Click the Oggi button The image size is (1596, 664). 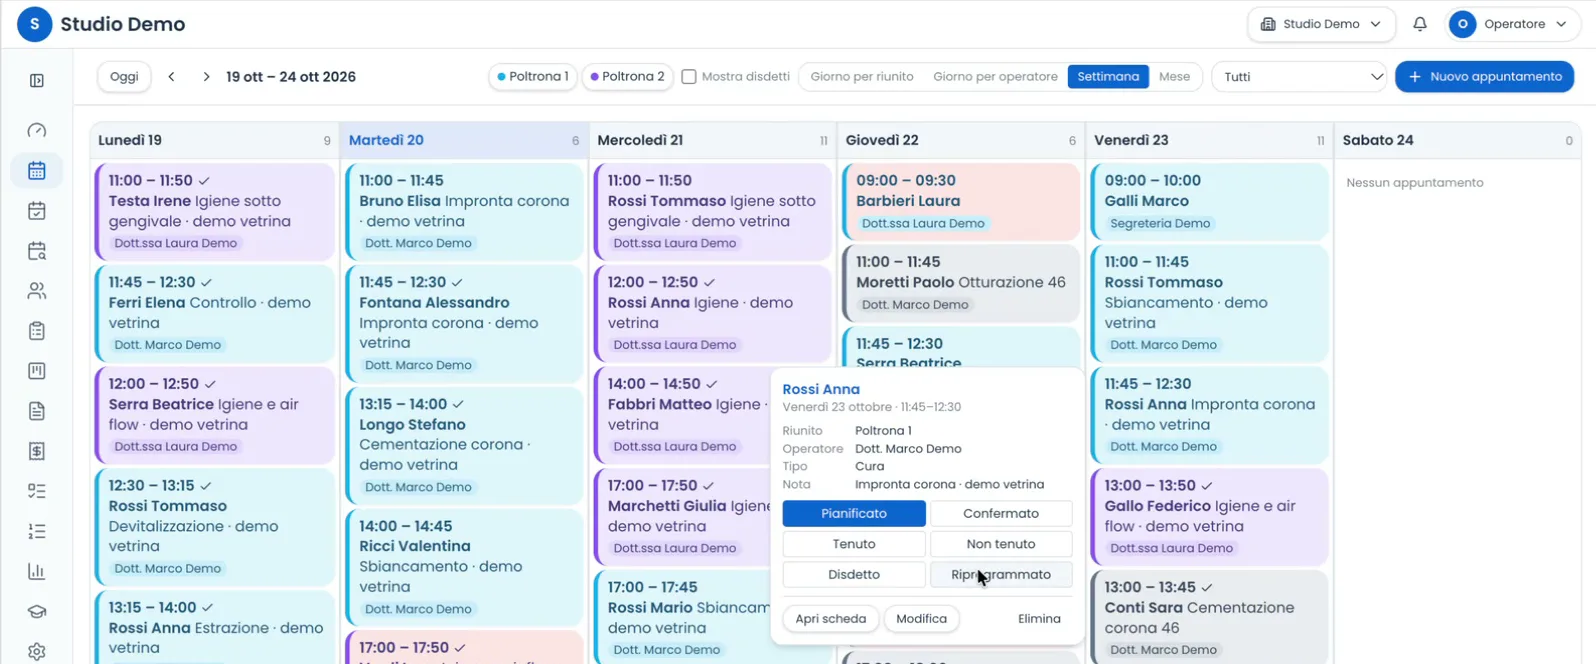pos(124,77)
